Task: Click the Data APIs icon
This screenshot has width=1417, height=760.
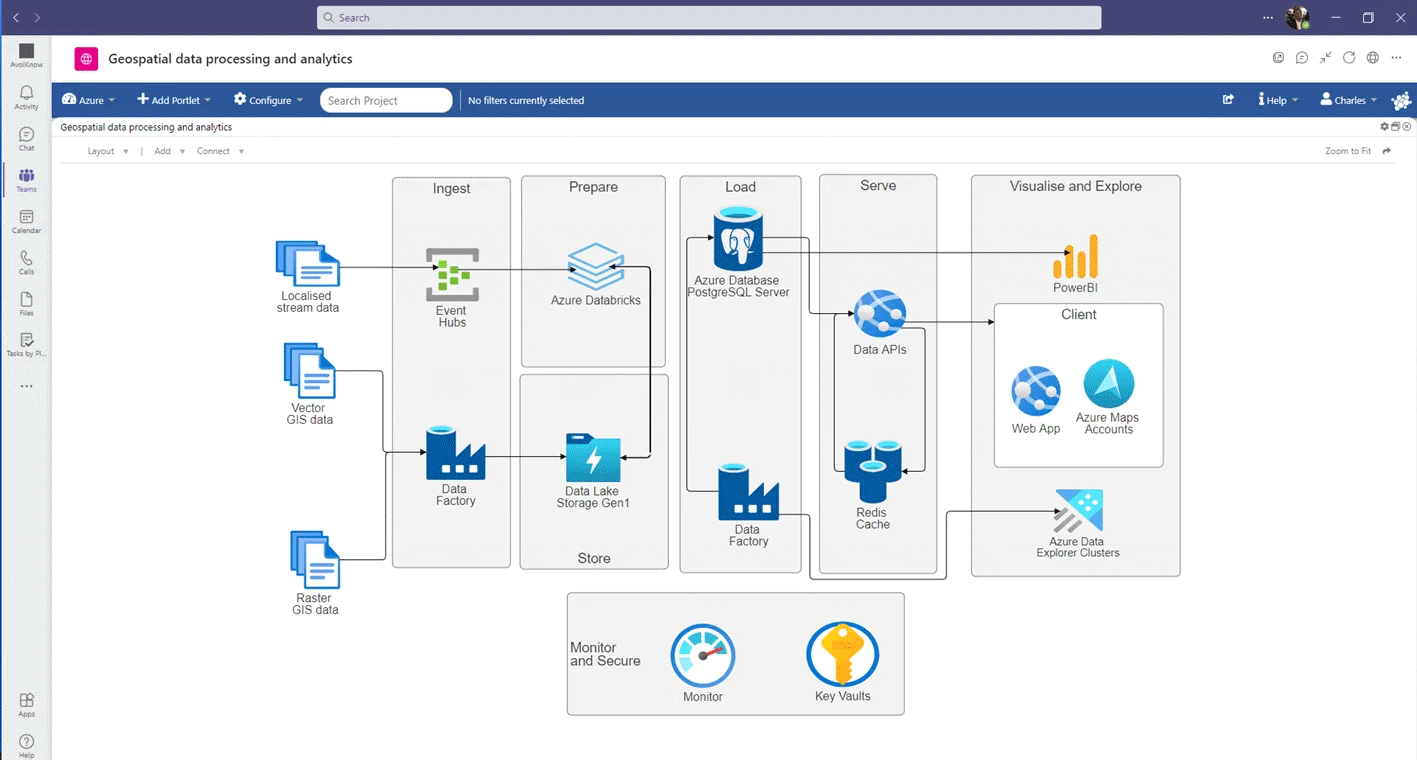Action: (x=880, y=314)
